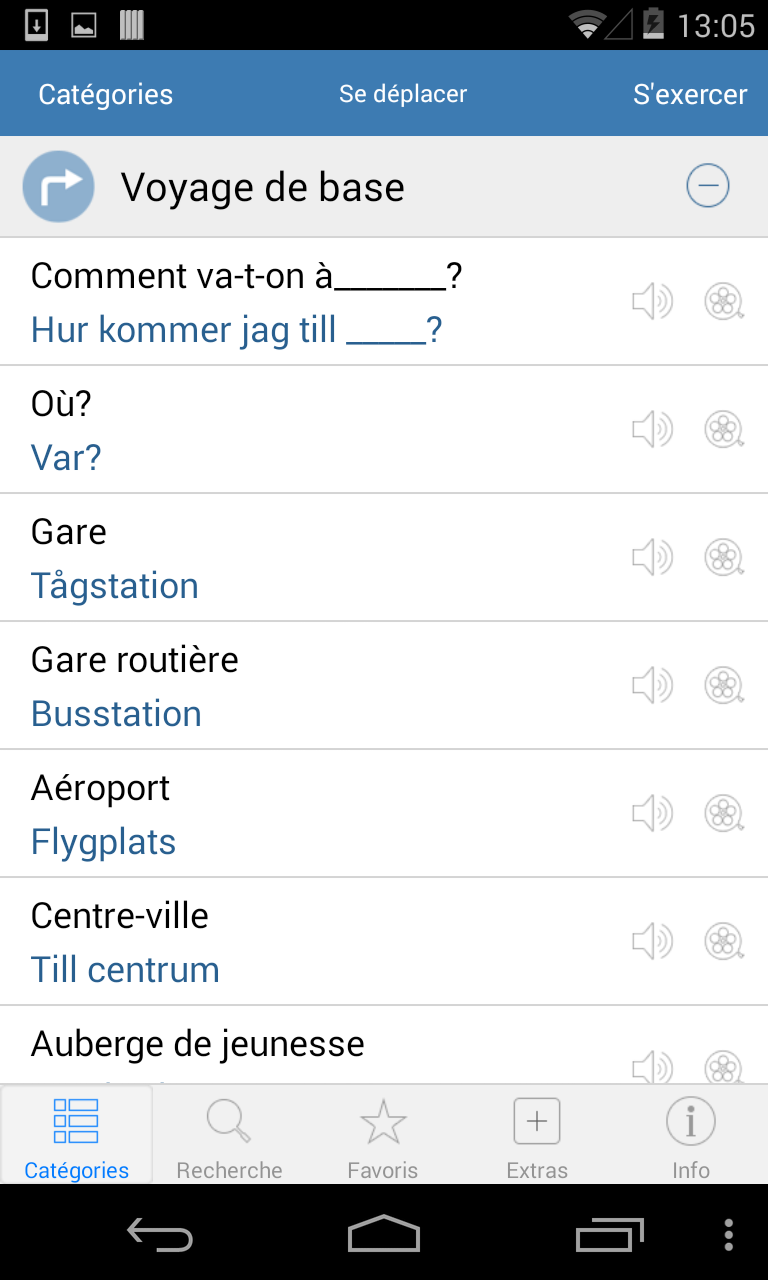Tap 'S'exercer' in the top bar
The image size is (768, 1280).
point(690,95)
